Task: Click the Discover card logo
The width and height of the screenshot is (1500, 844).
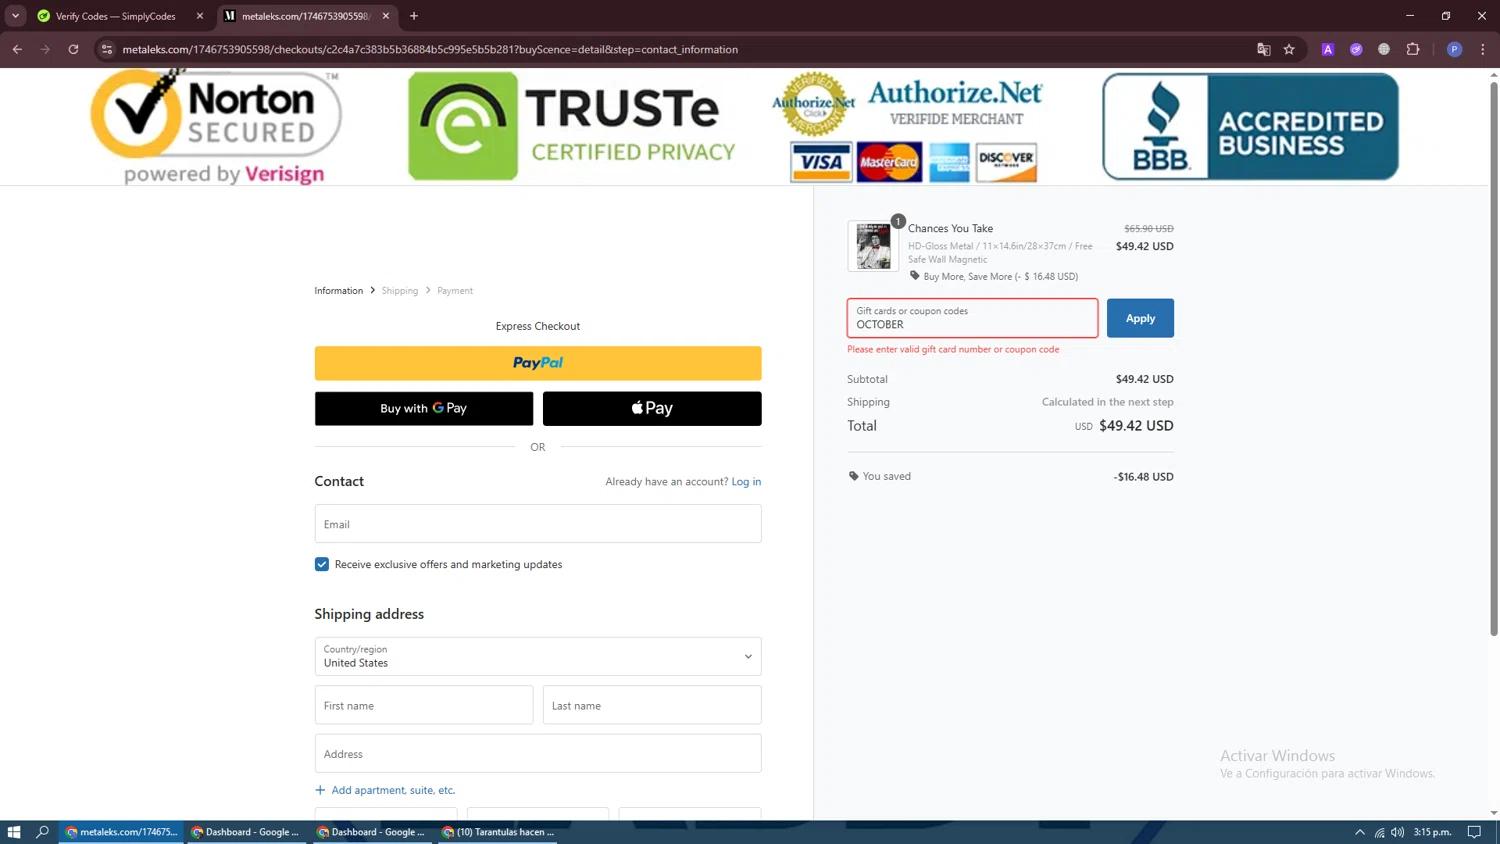Action: coord(1006,162)
